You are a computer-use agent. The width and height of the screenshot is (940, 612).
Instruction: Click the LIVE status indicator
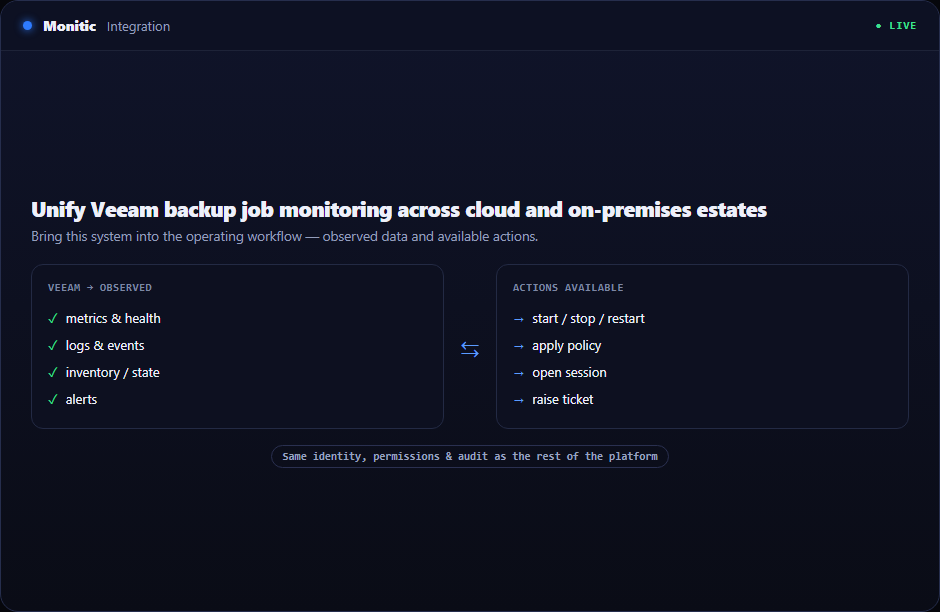click(x=896, y=26)
